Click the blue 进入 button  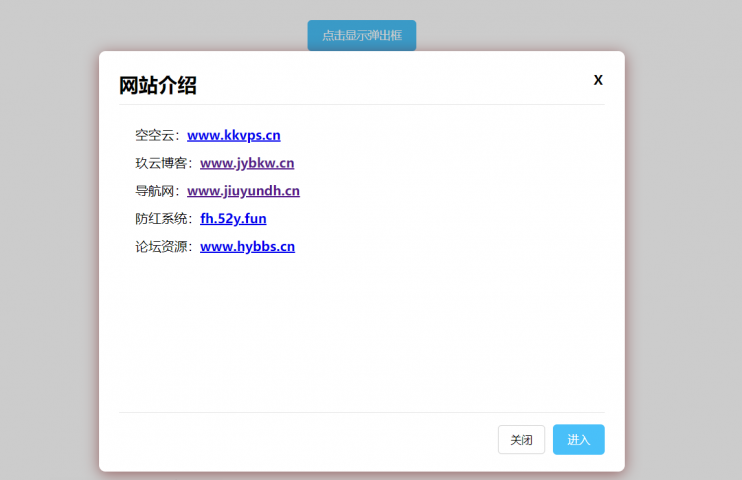[x=579, y=440]
